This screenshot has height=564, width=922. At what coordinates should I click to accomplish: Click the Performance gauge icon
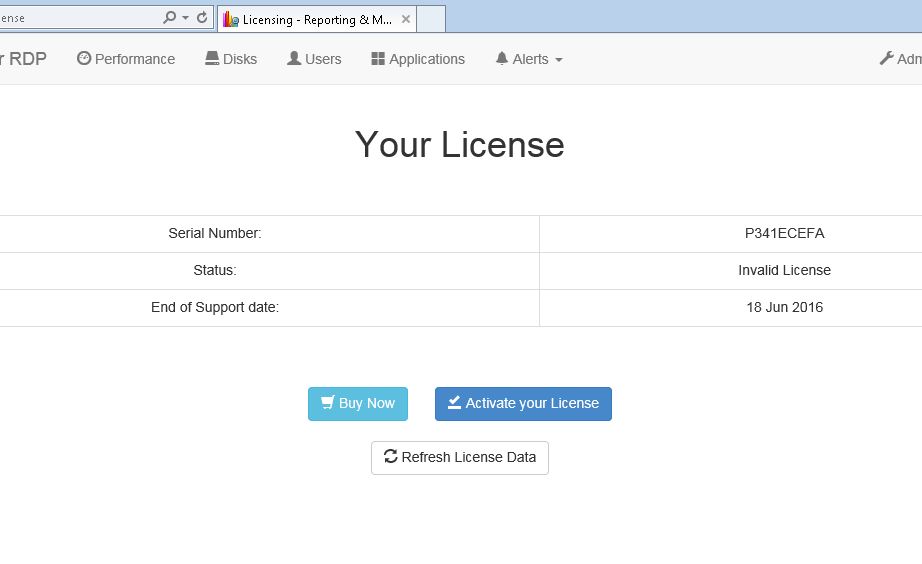tap(84, 58)
